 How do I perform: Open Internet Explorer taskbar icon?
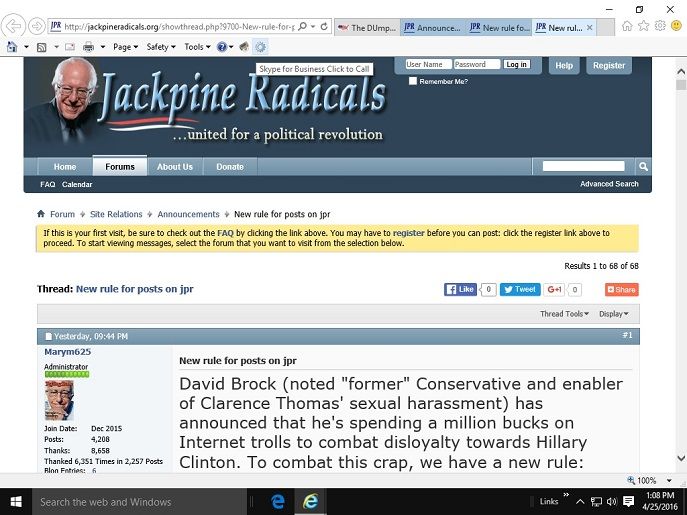click(310, 501)
